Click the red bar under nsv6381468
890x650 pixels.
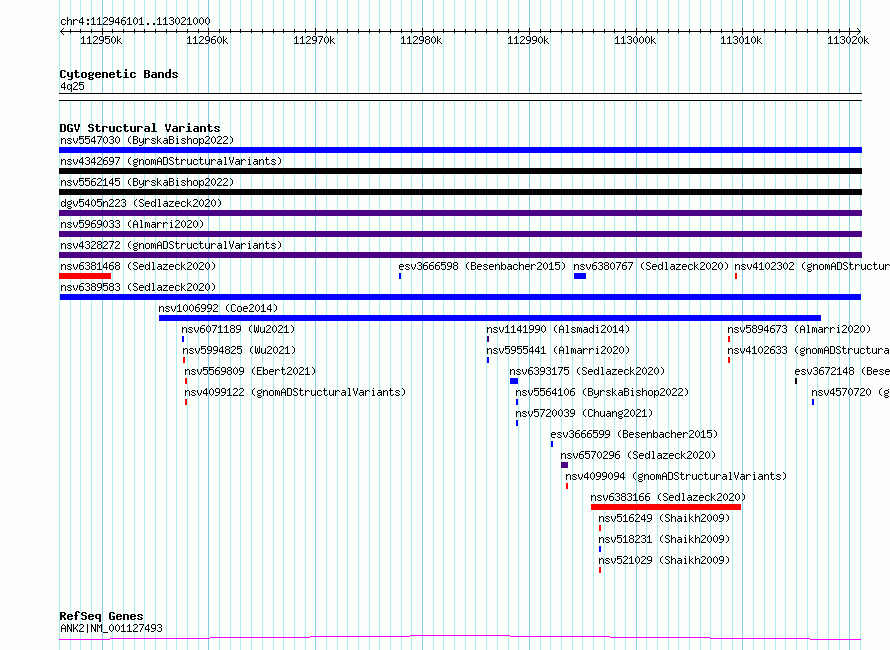coord(85,276)
